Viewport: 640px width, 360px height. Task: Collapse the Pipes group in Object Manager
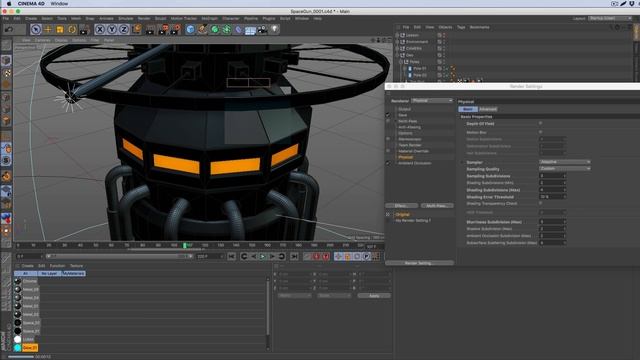click(401, 62)
